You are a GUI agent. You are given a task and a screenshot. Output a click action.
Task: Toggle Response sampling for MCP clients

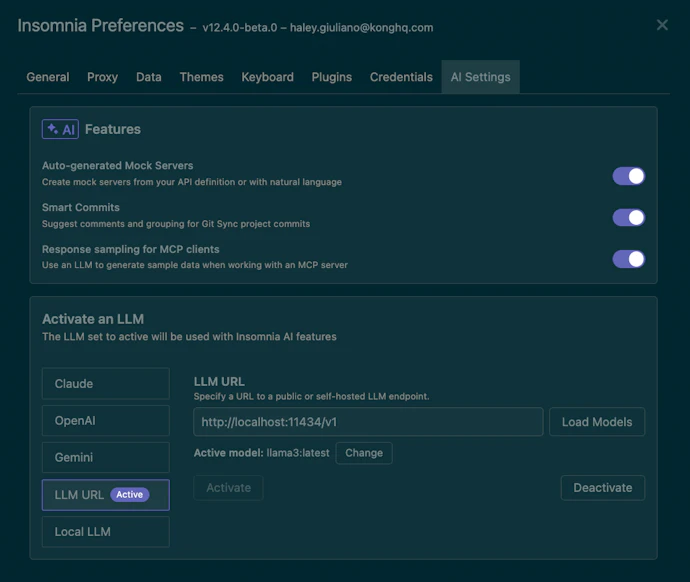coord(628,259)
